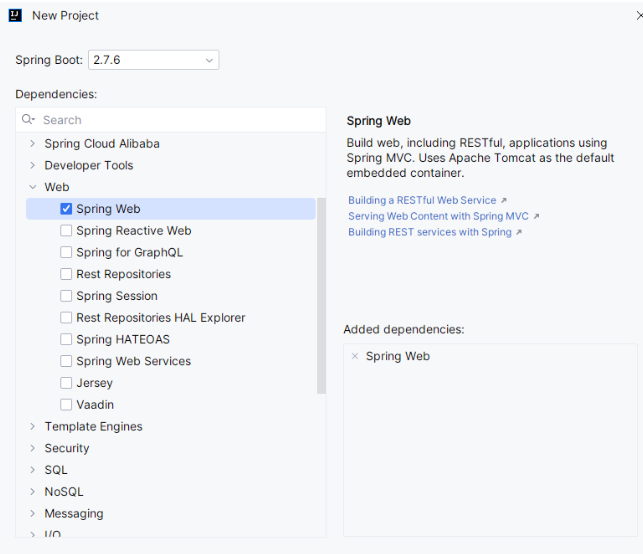Enable Spring Session dependency checkbox
Viewport: 643px width, 554px height.
66,296
